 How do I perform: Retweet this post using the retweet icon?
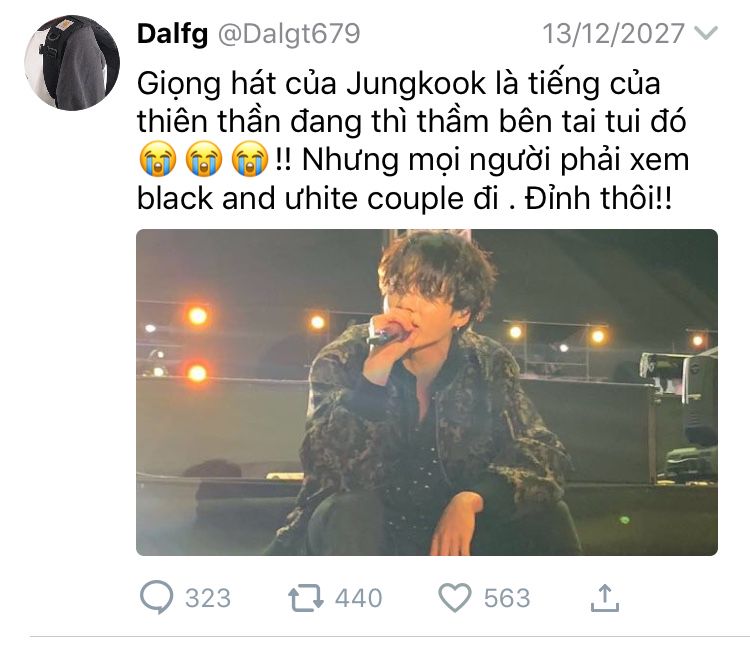306,598
